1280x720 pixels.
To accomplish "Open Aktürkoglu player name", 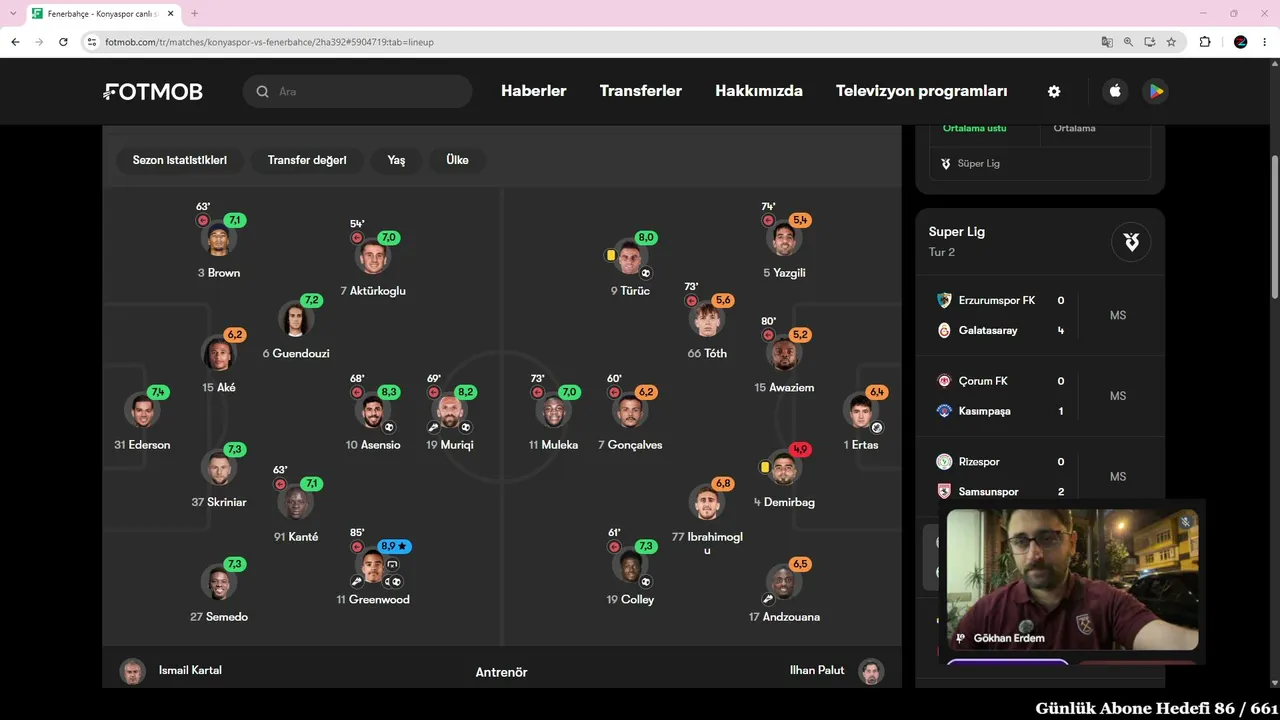I will tap(373, 291).
